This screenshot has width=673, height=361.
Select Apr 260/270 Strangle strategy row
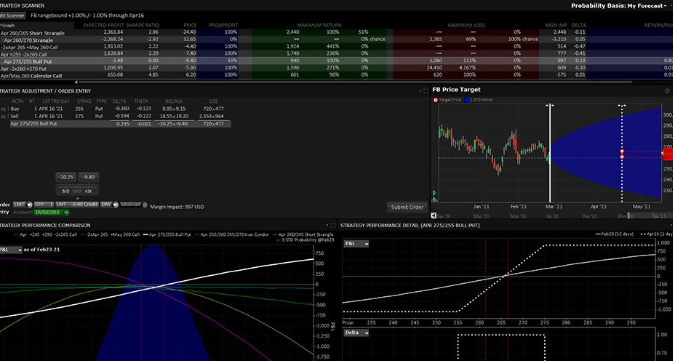(x=336, y=39)
